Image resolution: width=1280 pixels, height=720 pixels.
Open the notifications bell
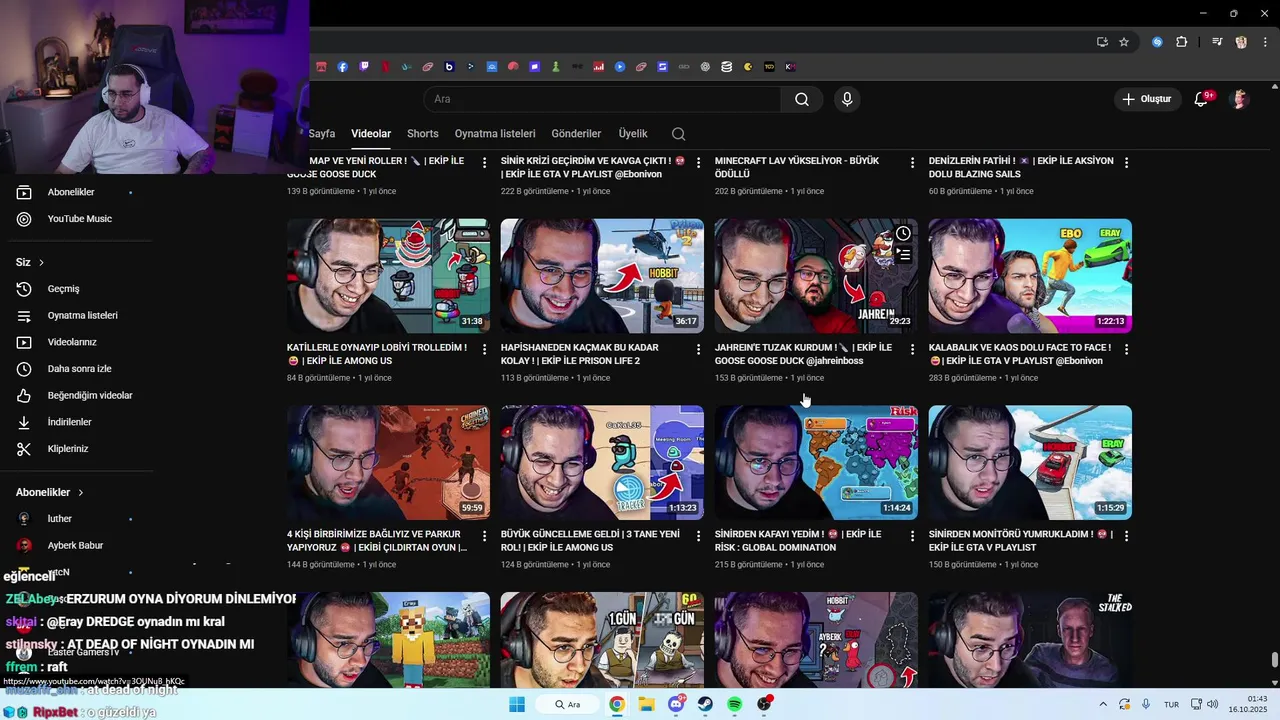point(1201,99)
